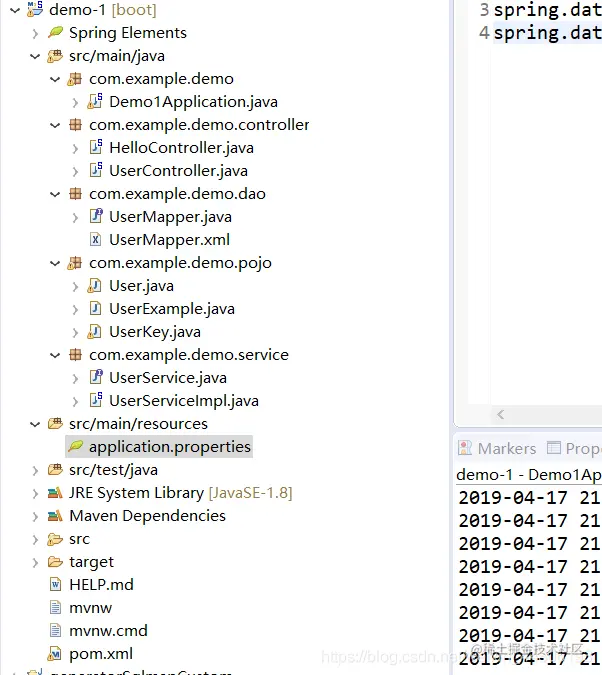
Task: Click the UserService.java interface icon
Action: (x=96, y=377)
